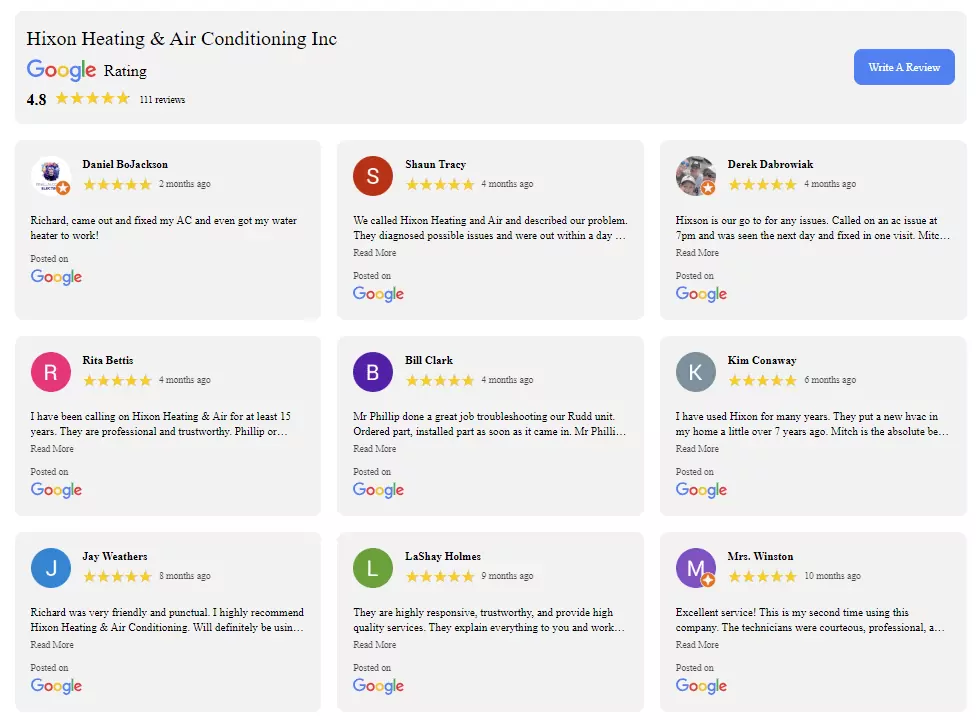Open Read More on Jay Weathers's review
Image resolution: width=980 pixels, height=720 pixels.
52,645
